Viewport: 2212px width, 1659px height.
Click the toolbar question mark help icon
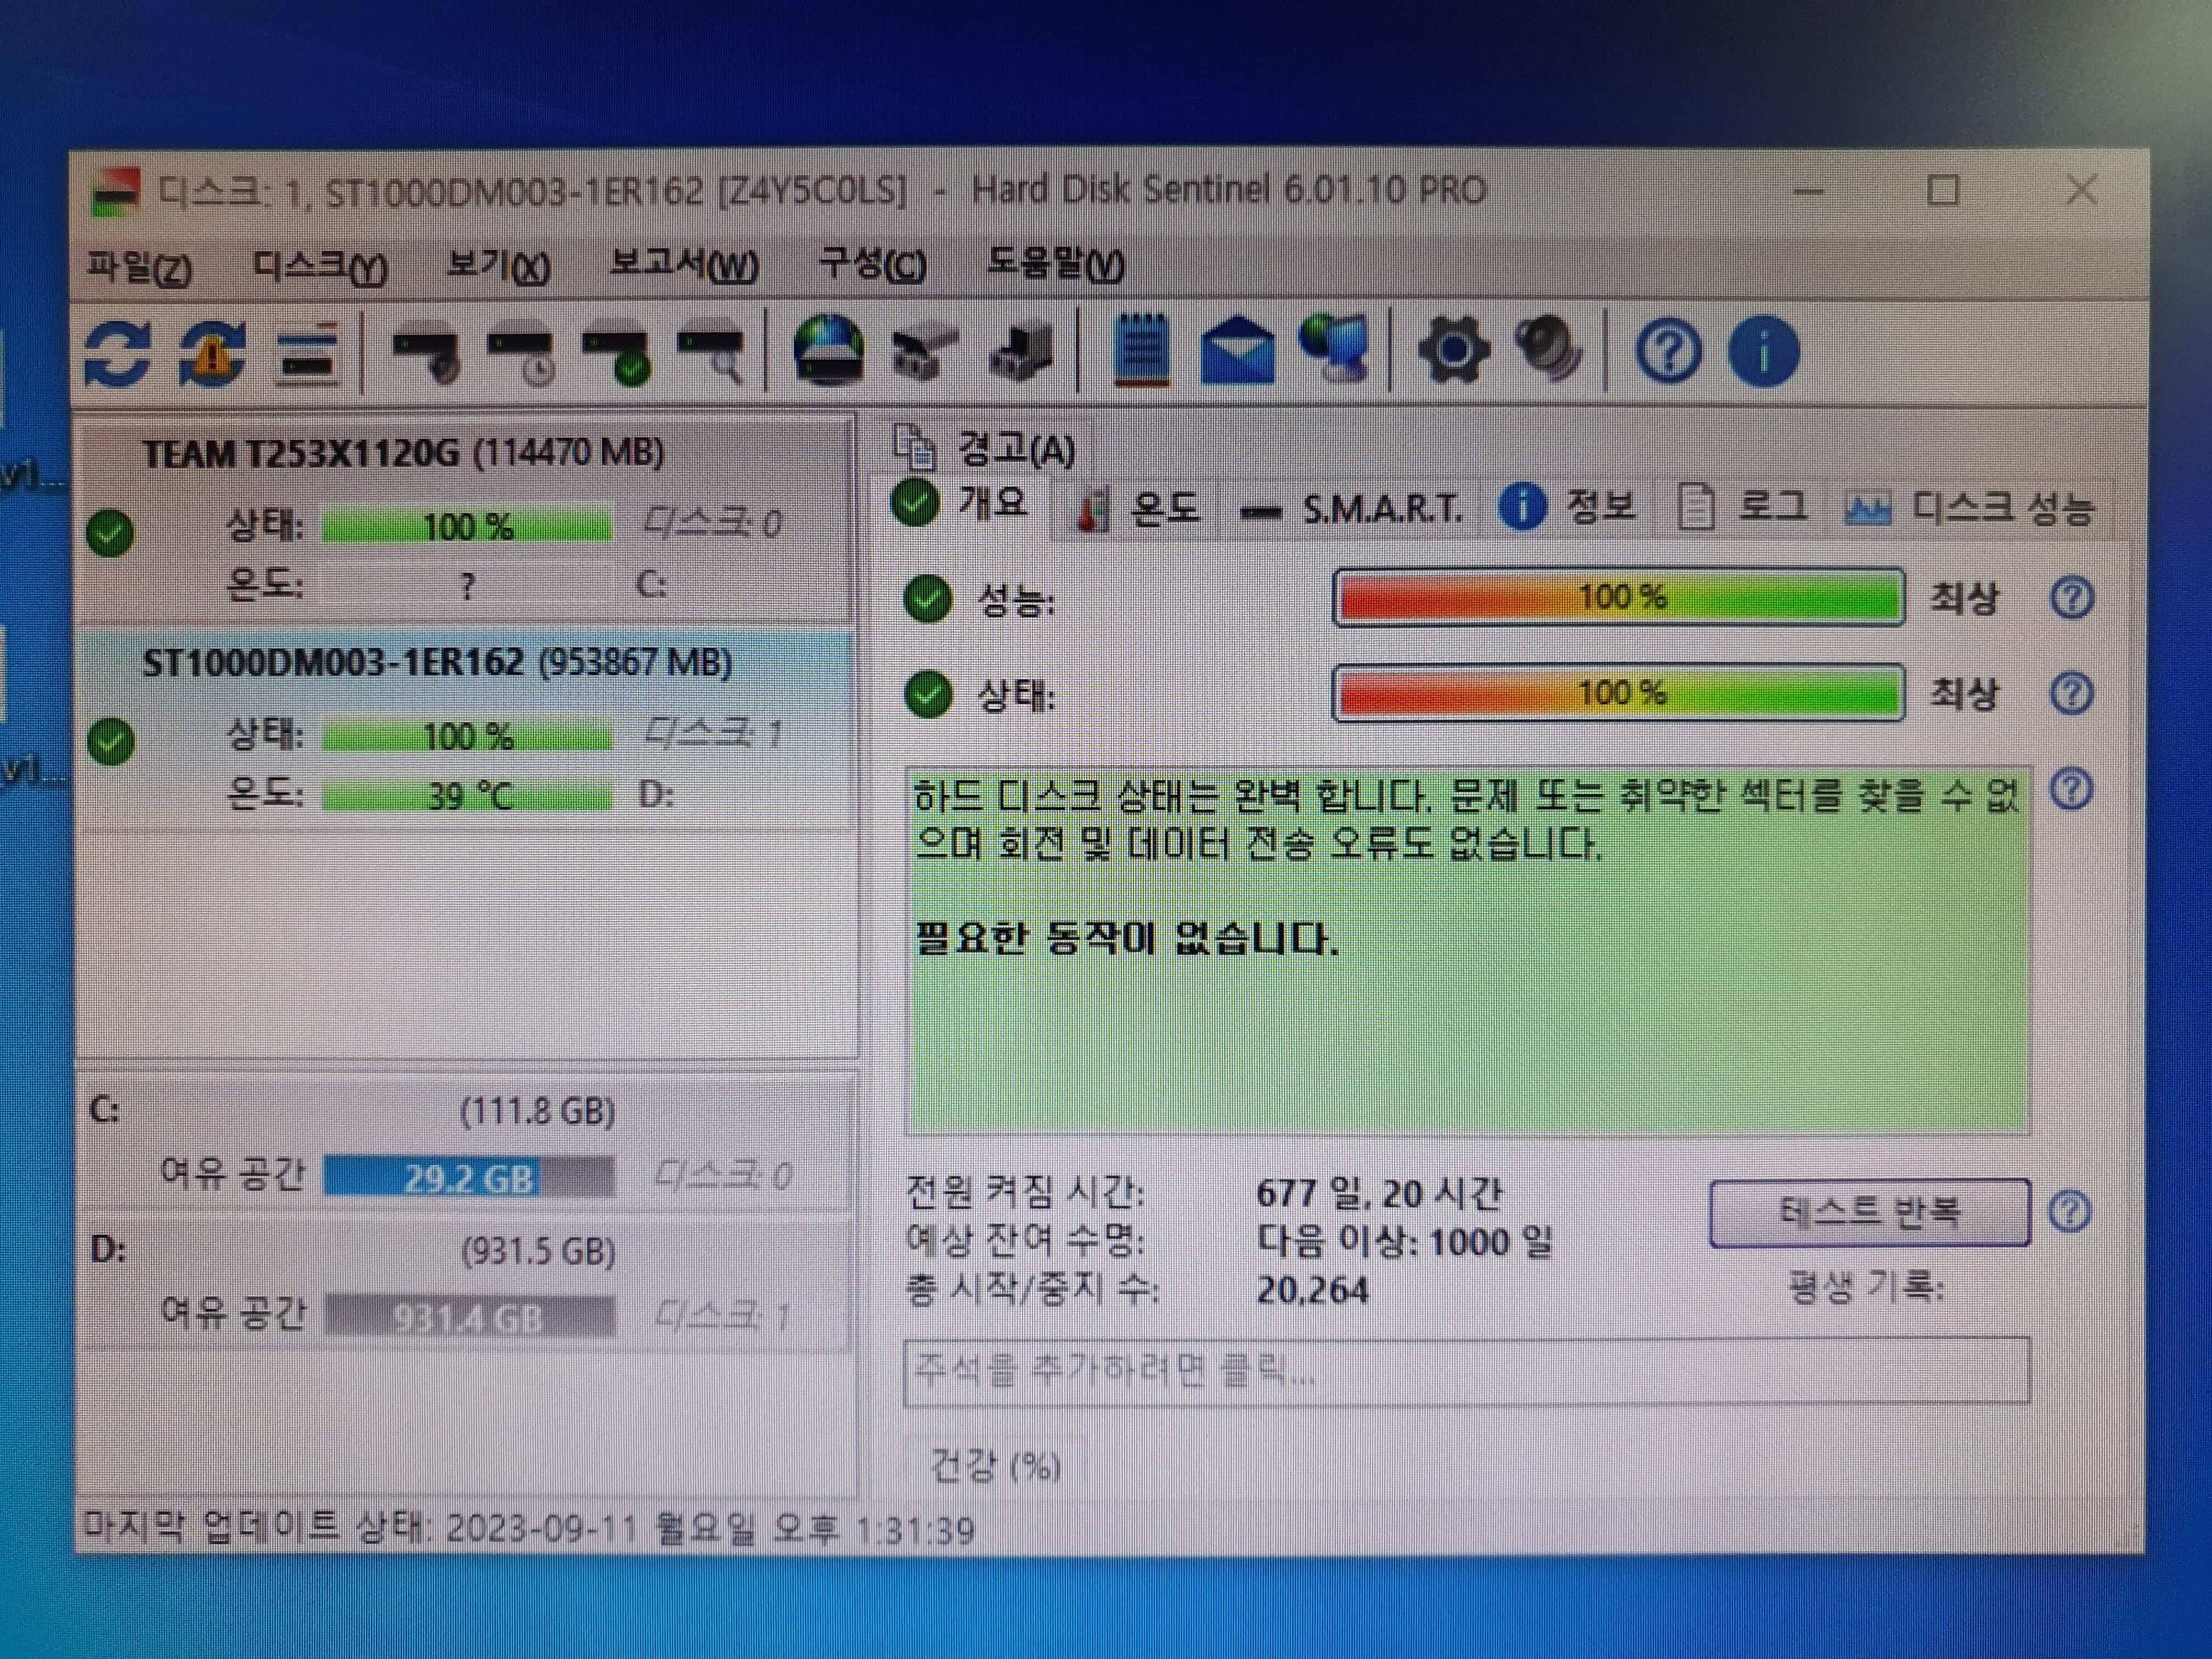click(x=1668, y=352)
